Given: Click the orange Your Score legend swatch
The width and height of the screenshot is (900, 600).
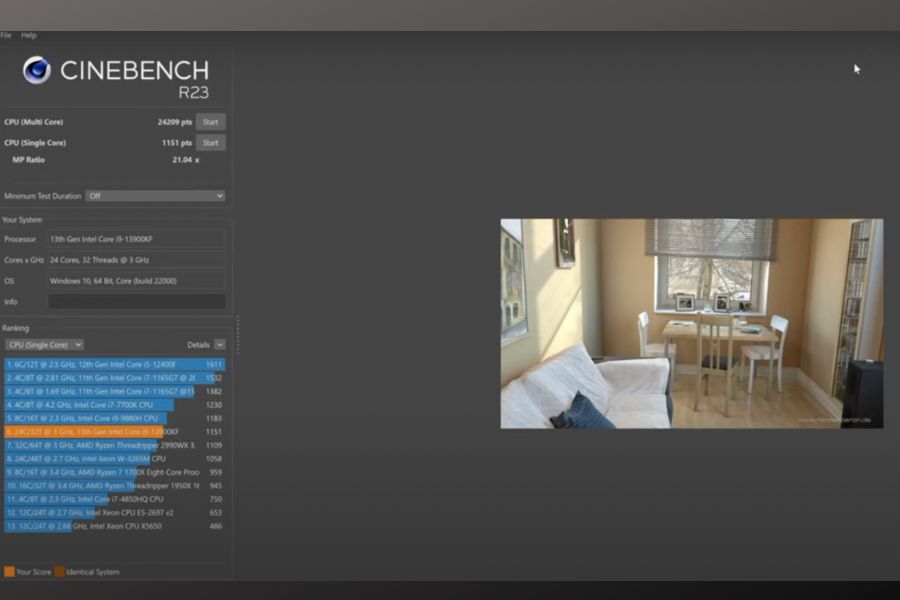Looking at the screenshot, I should point(9,571).
